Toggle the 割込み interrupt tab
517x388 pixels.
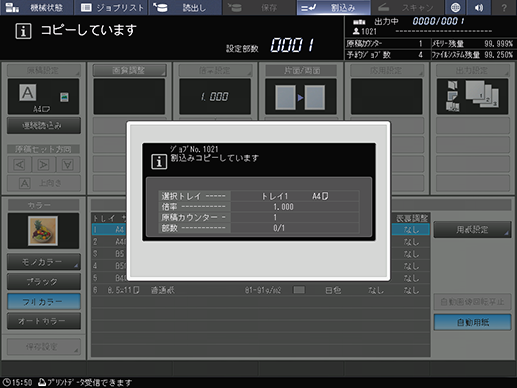coord(333,7)
